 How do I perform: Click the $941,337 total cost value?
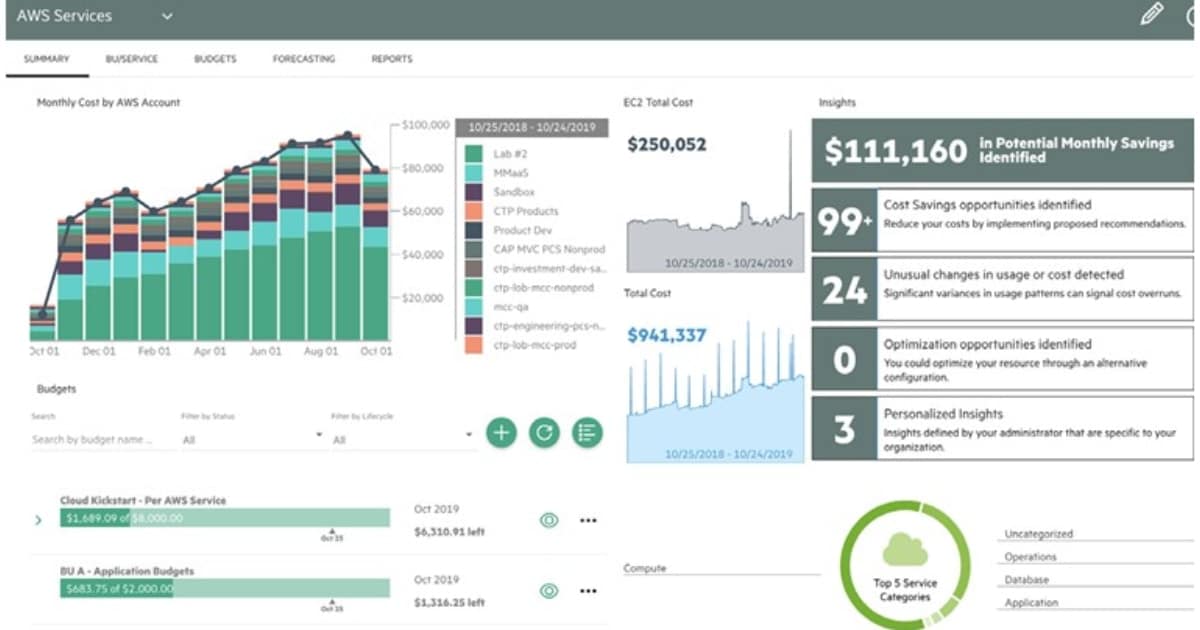[x=667, y=335]
